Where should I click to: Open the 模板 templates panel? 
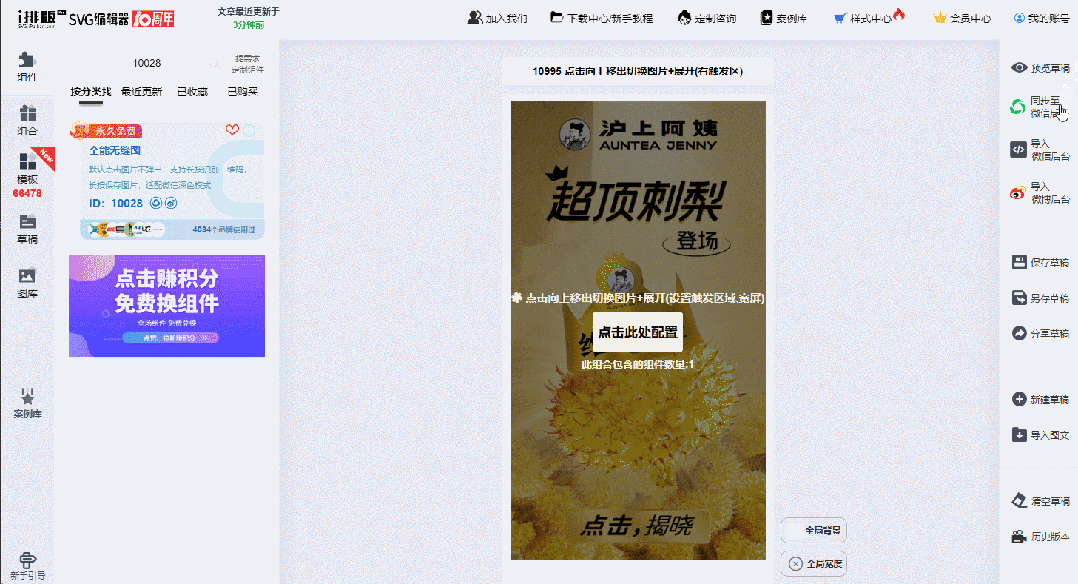click(x=27, y=175)
